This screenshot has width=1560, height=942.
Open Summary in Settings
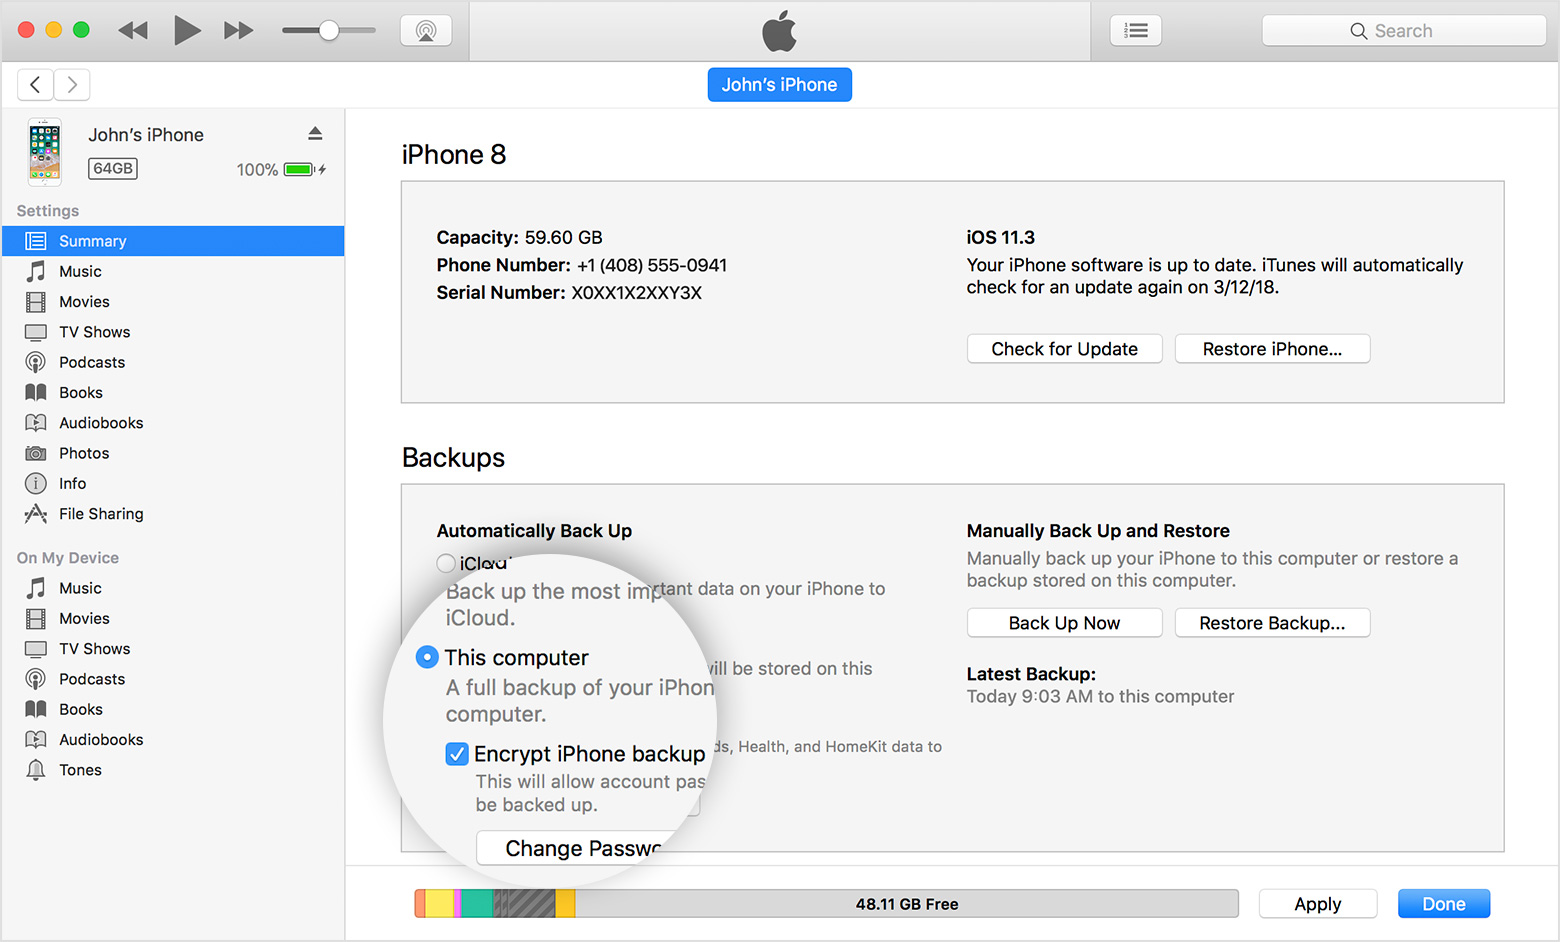point(173,241)
